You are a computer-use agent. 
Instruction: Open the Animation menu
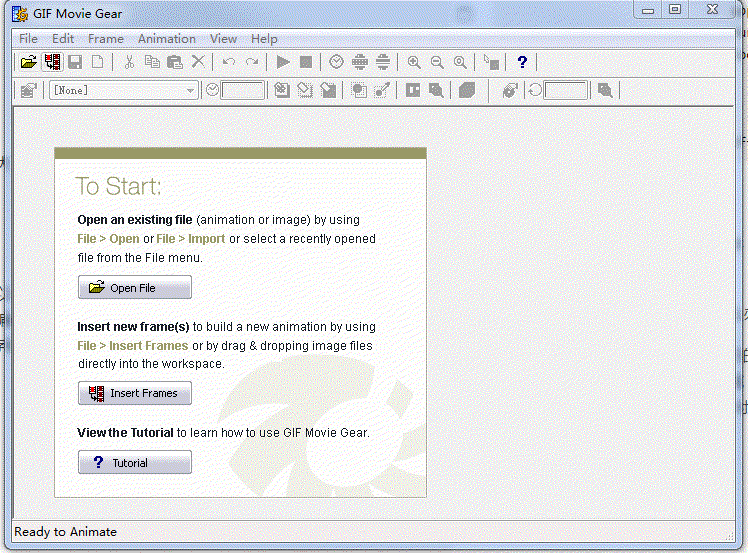point(167,39)
